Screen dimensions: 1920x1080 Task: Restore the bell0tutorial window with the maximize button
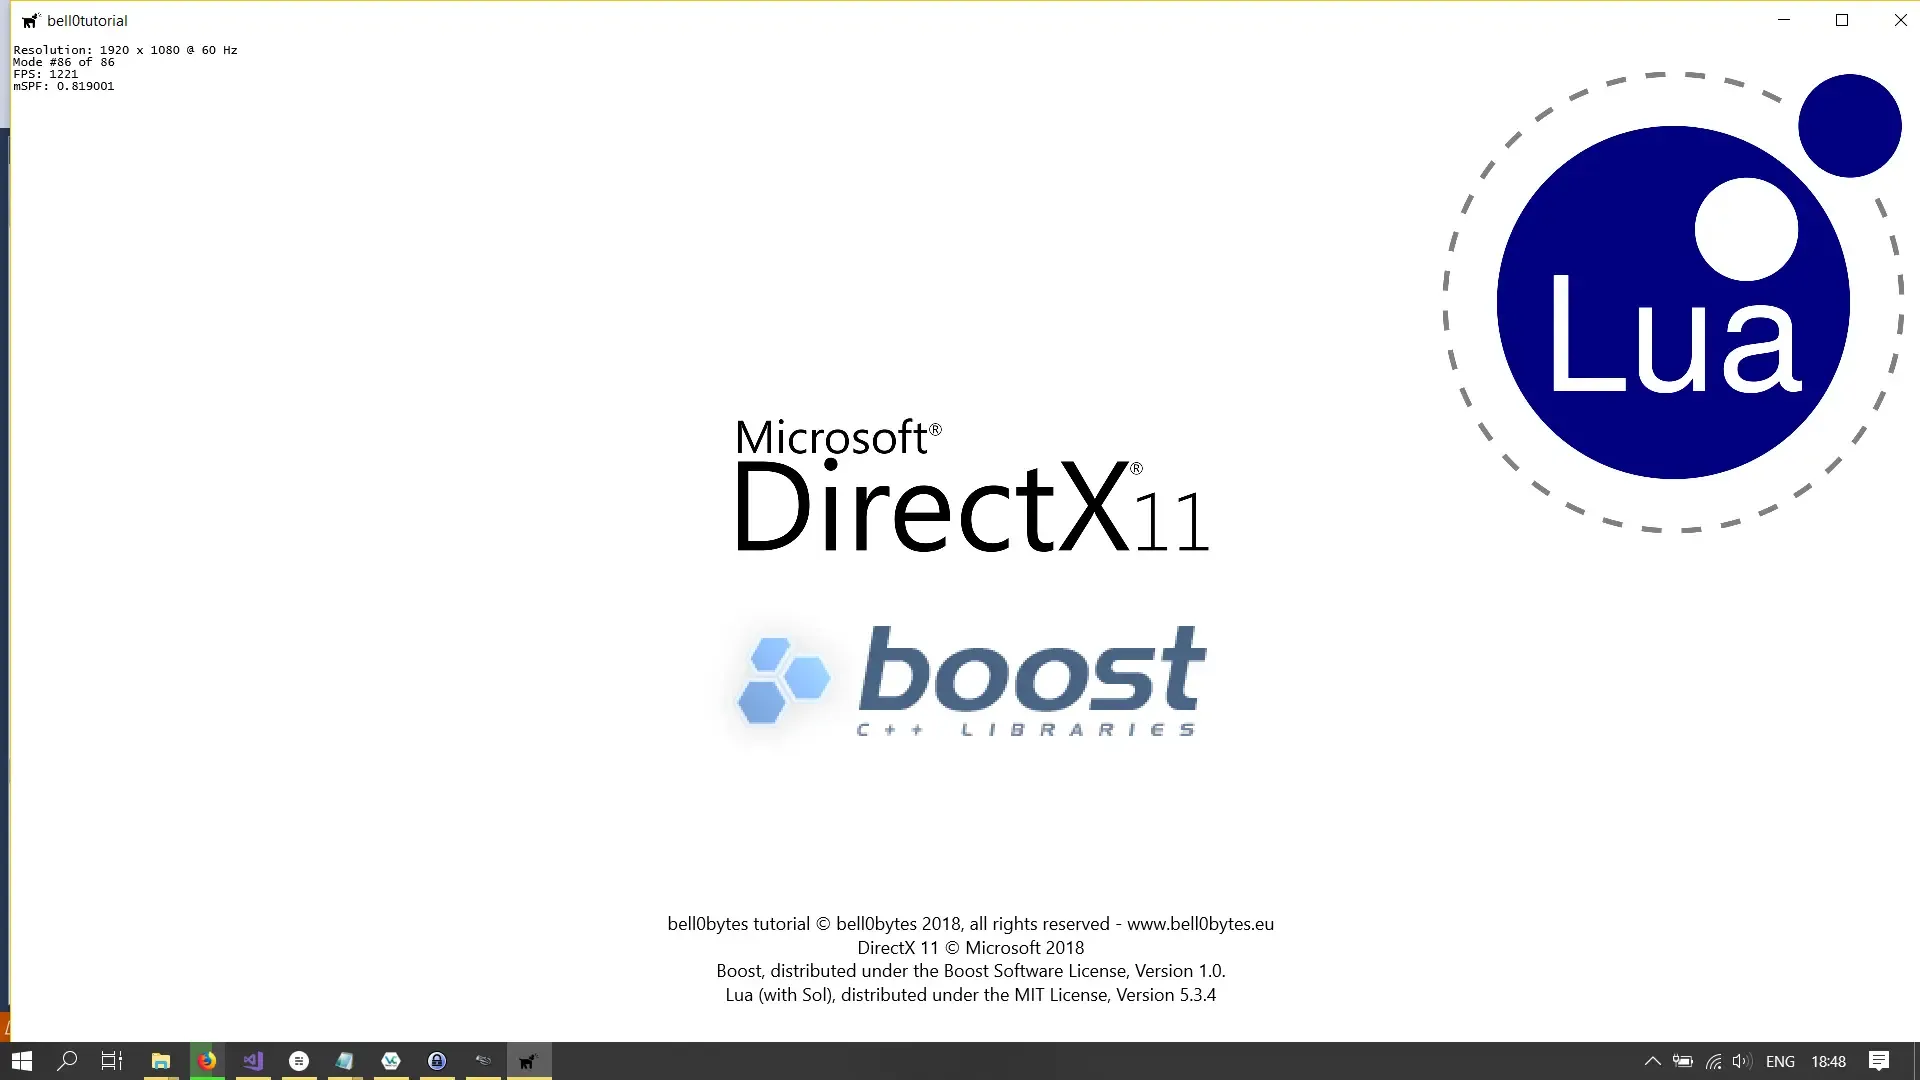tap(1841, 20)
